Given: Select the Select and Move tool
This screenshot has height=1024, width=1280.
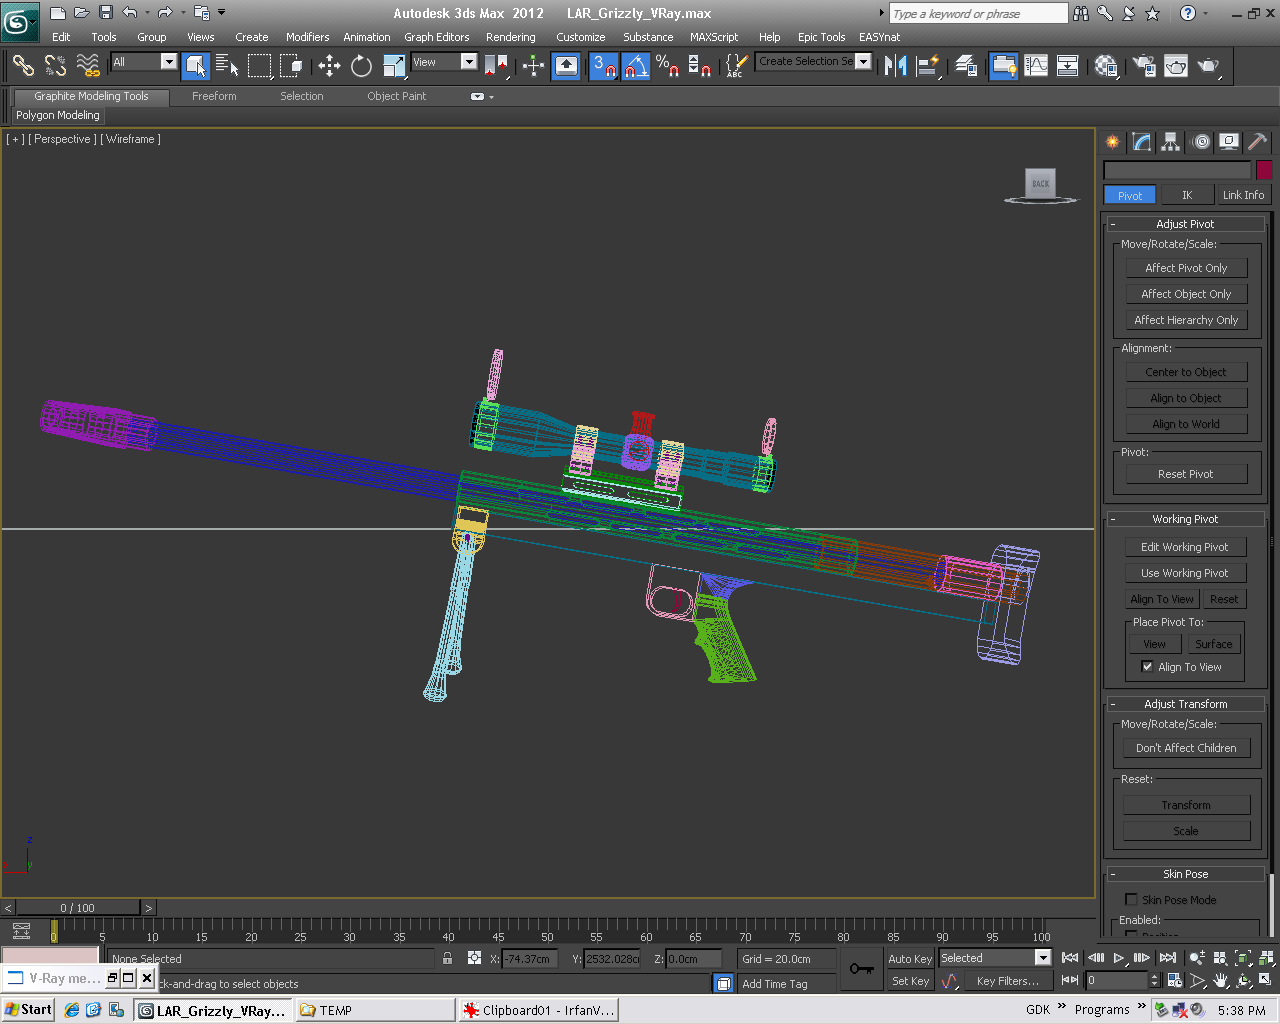Looking at the screenshot, I should (x=329, y=66).
